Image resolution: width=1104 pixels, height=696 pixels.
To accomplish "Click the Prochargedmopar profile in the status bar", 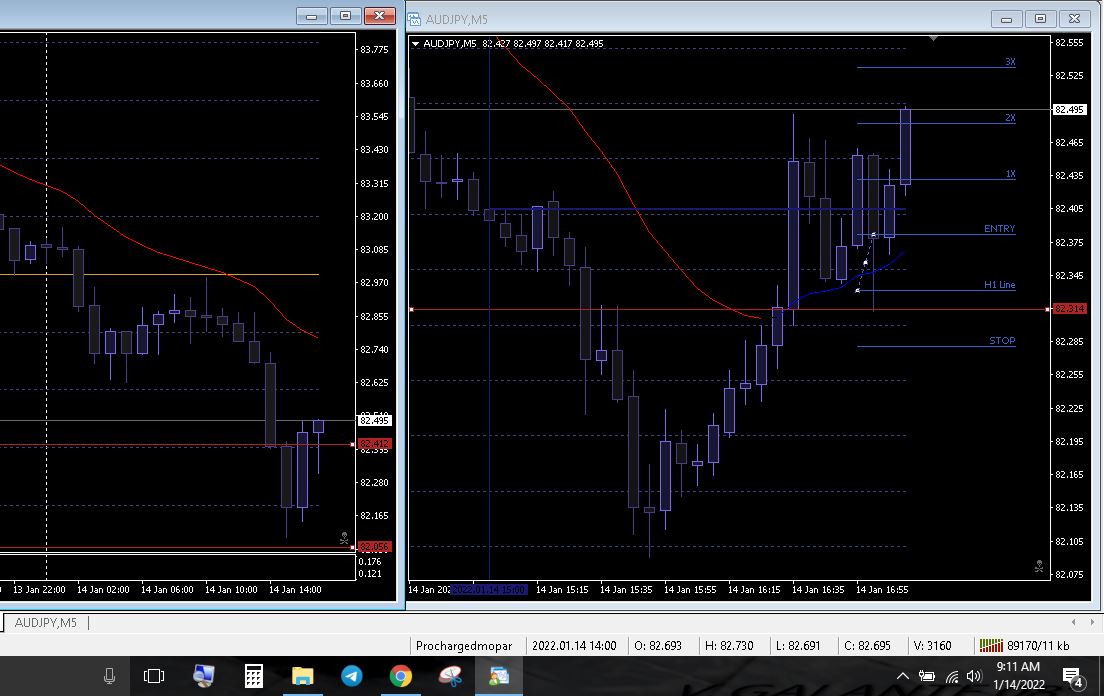I will click(x=464, y=646).
